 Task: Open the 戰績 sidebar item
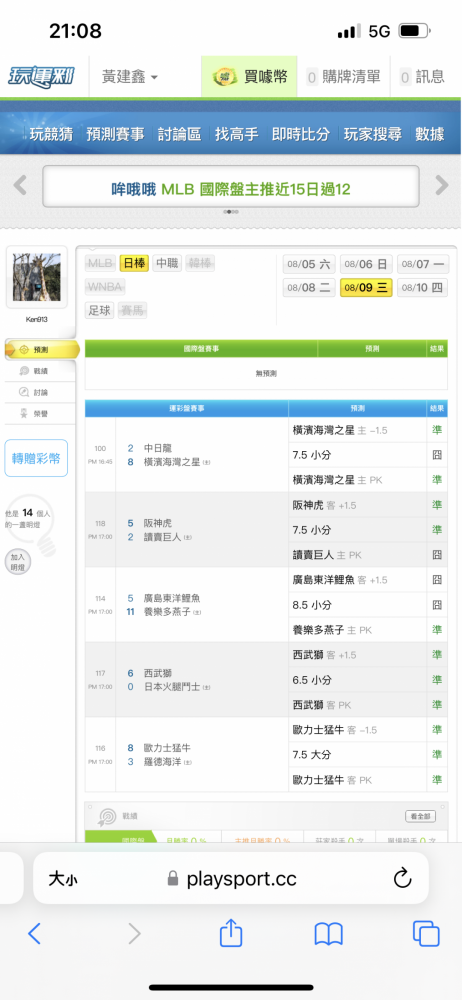tap(38, 371)
